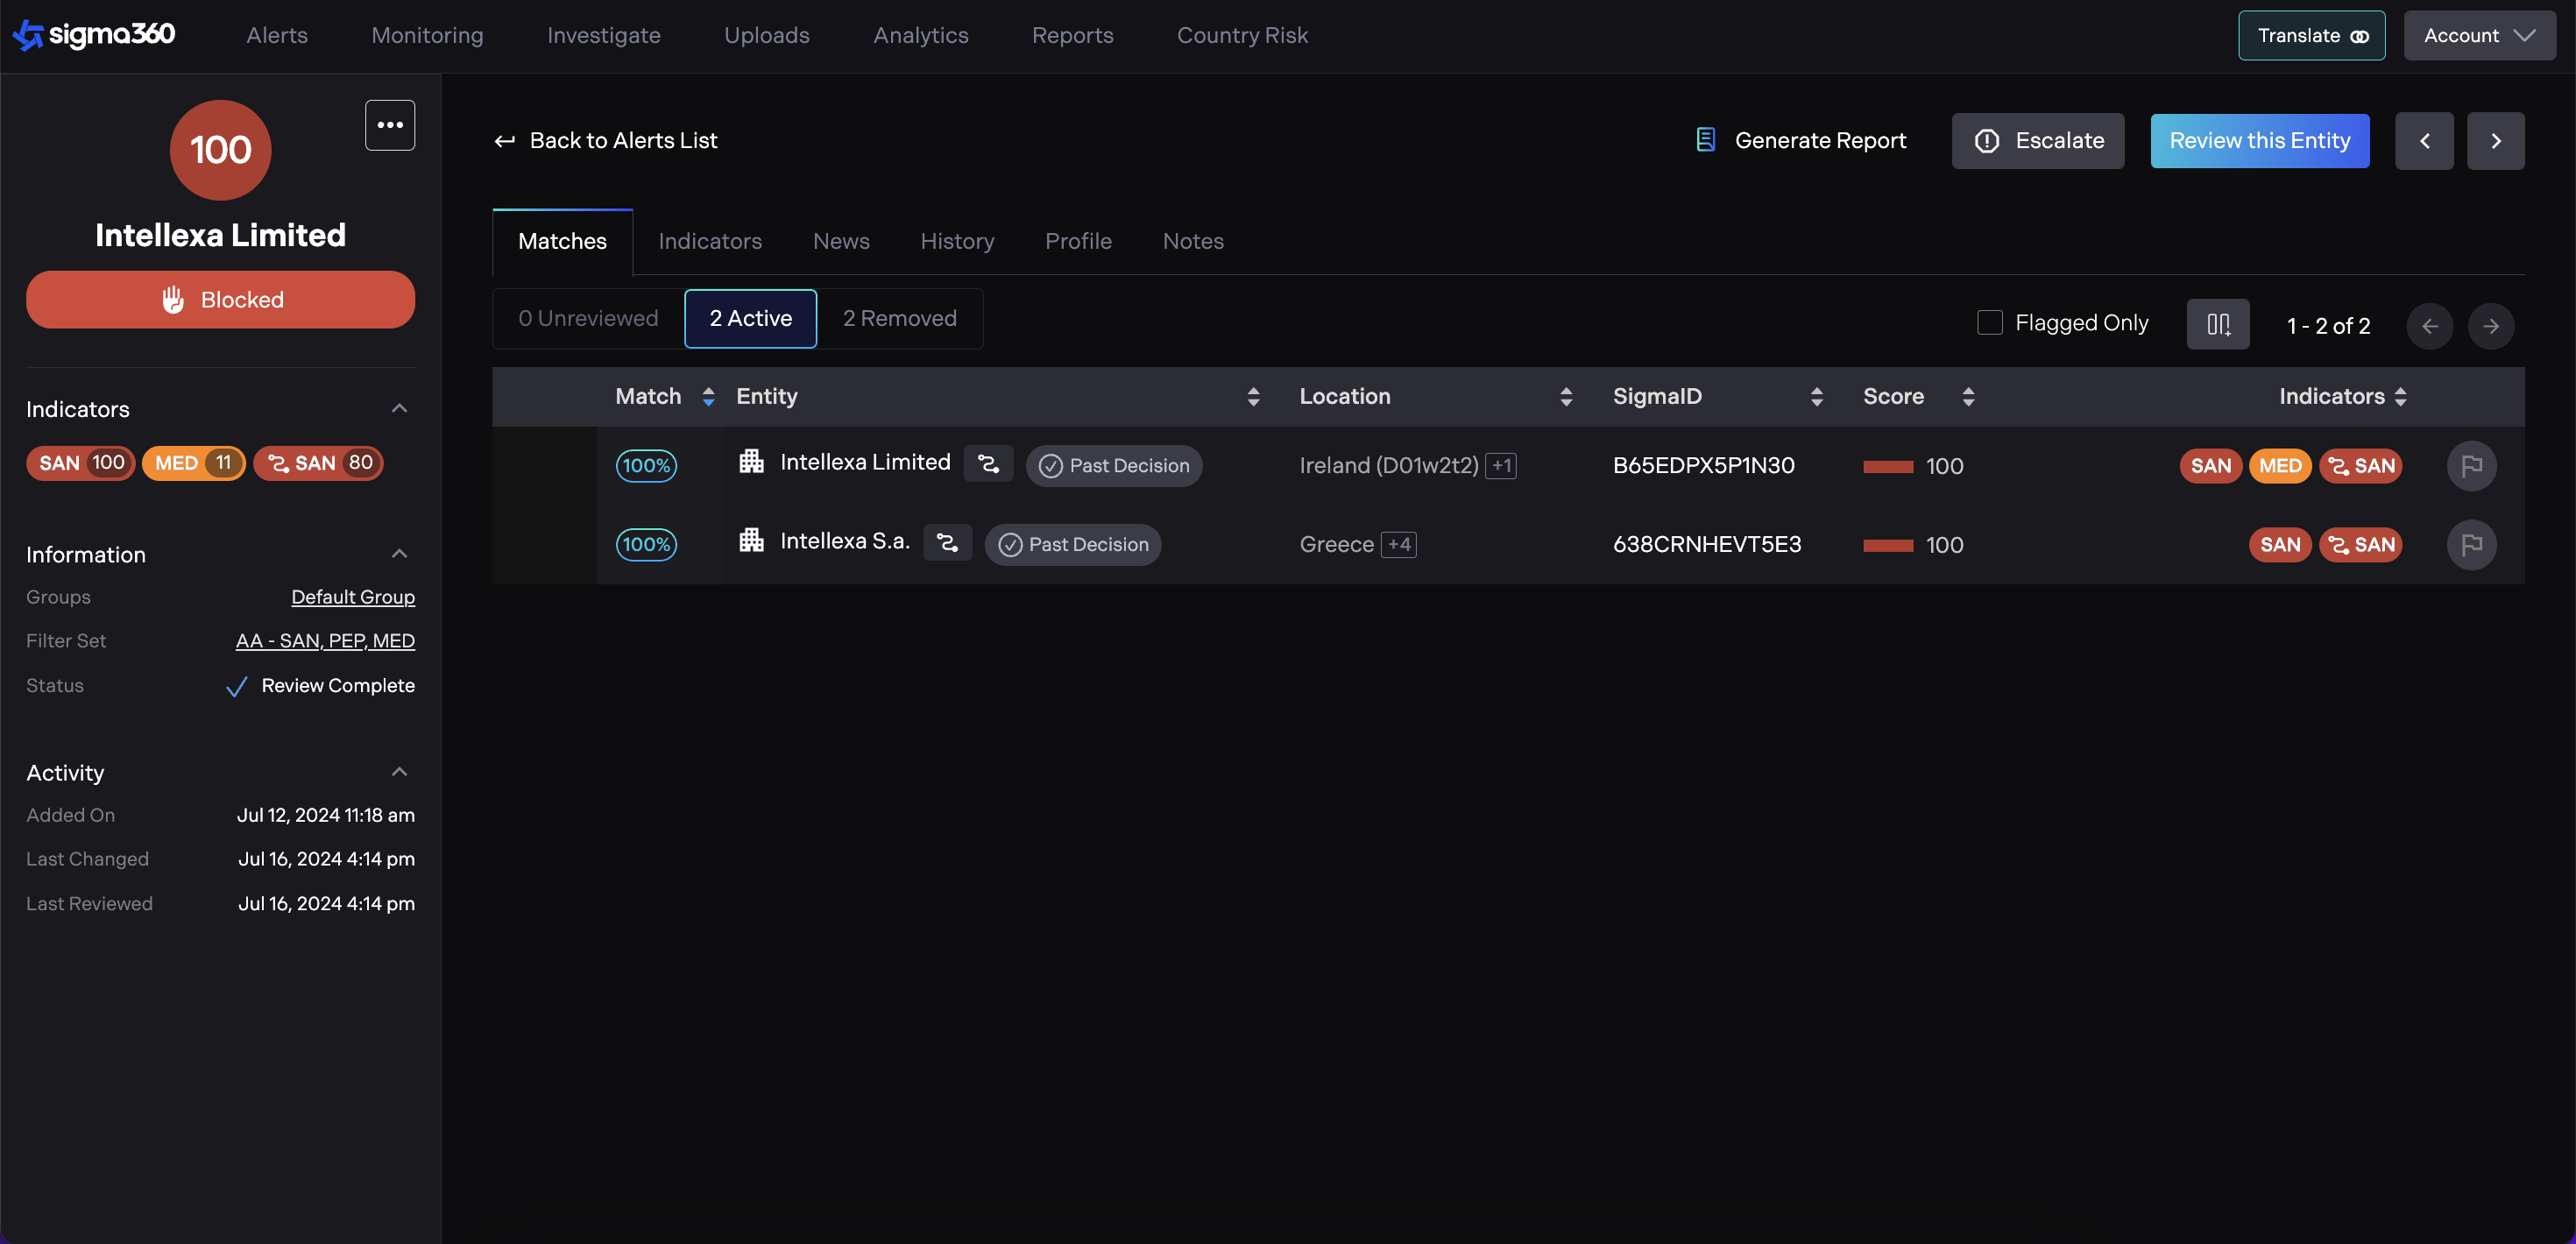Click the red Blocked status bar
2576x1244 pixels.
pos(220,300)
